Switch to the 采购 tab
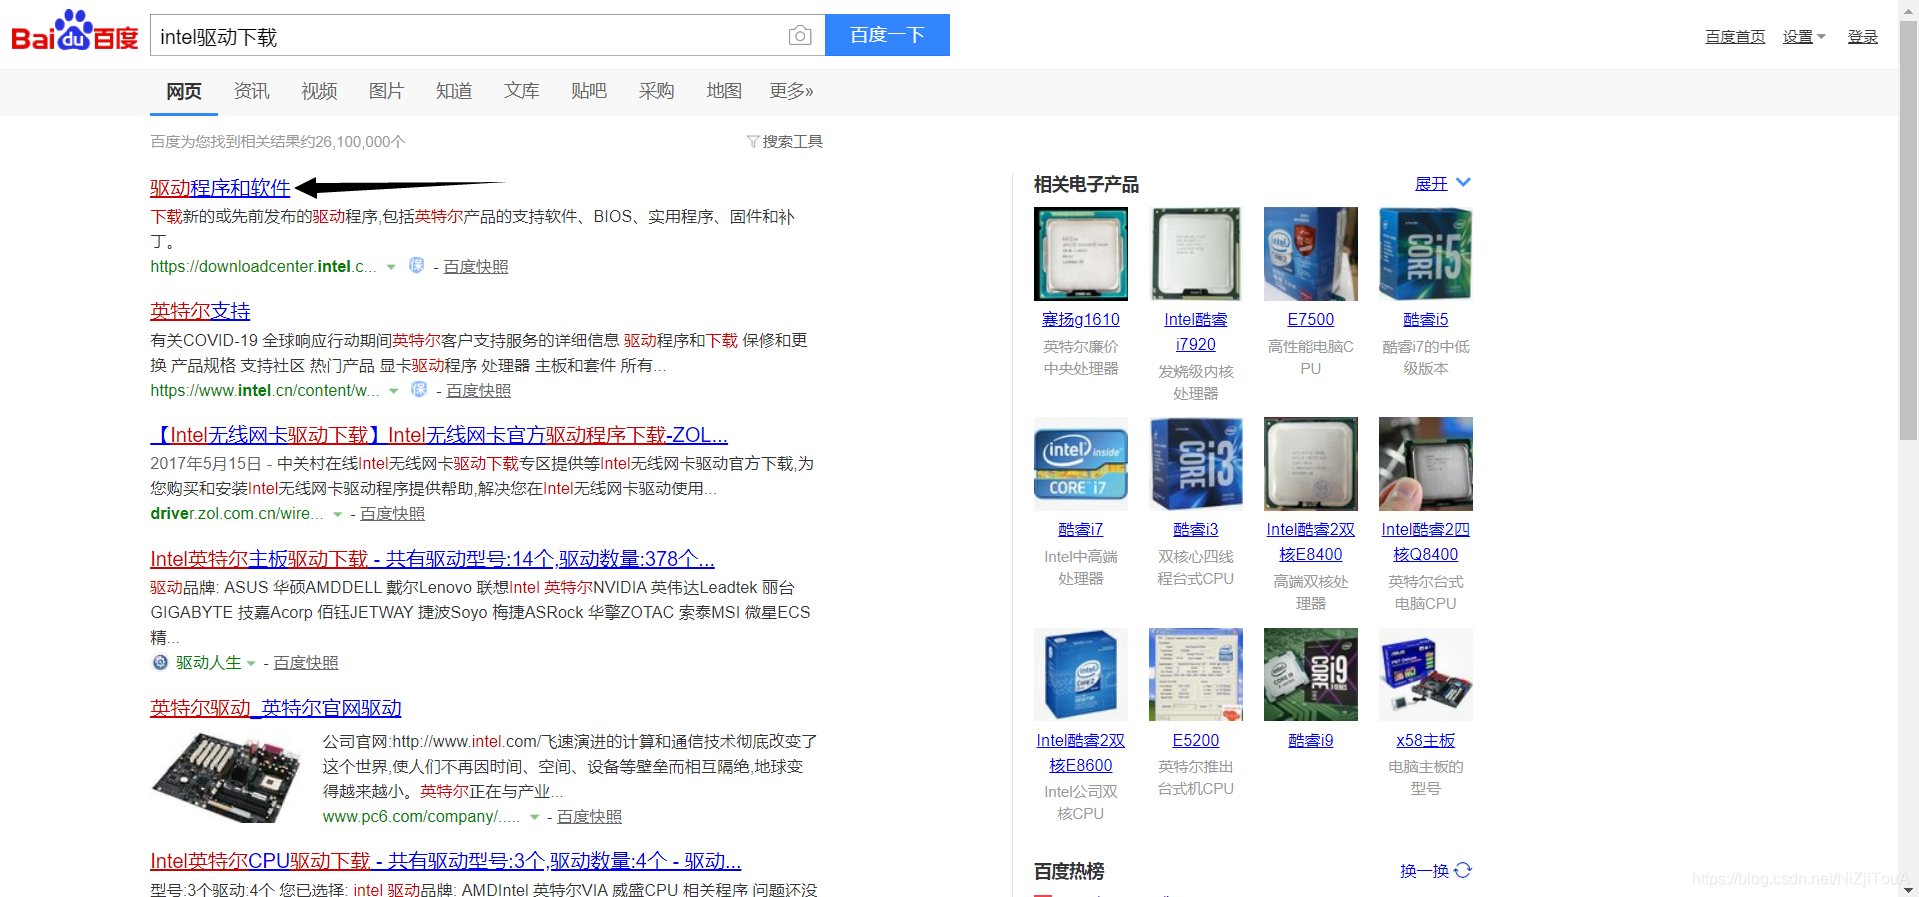The height and width of the screenshot is (897, 1919). coord(657,91)
